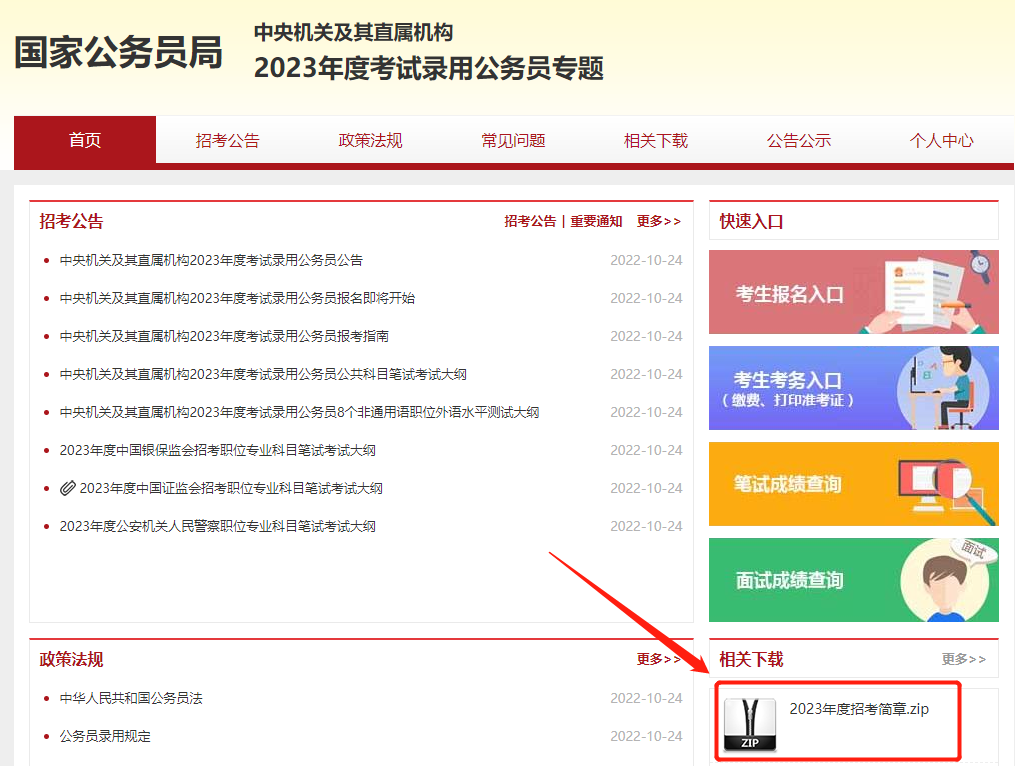Expand 更多>> in the 政策法规 section
The height and width of the screenshot is (766, 1015).
pos(659,660)
